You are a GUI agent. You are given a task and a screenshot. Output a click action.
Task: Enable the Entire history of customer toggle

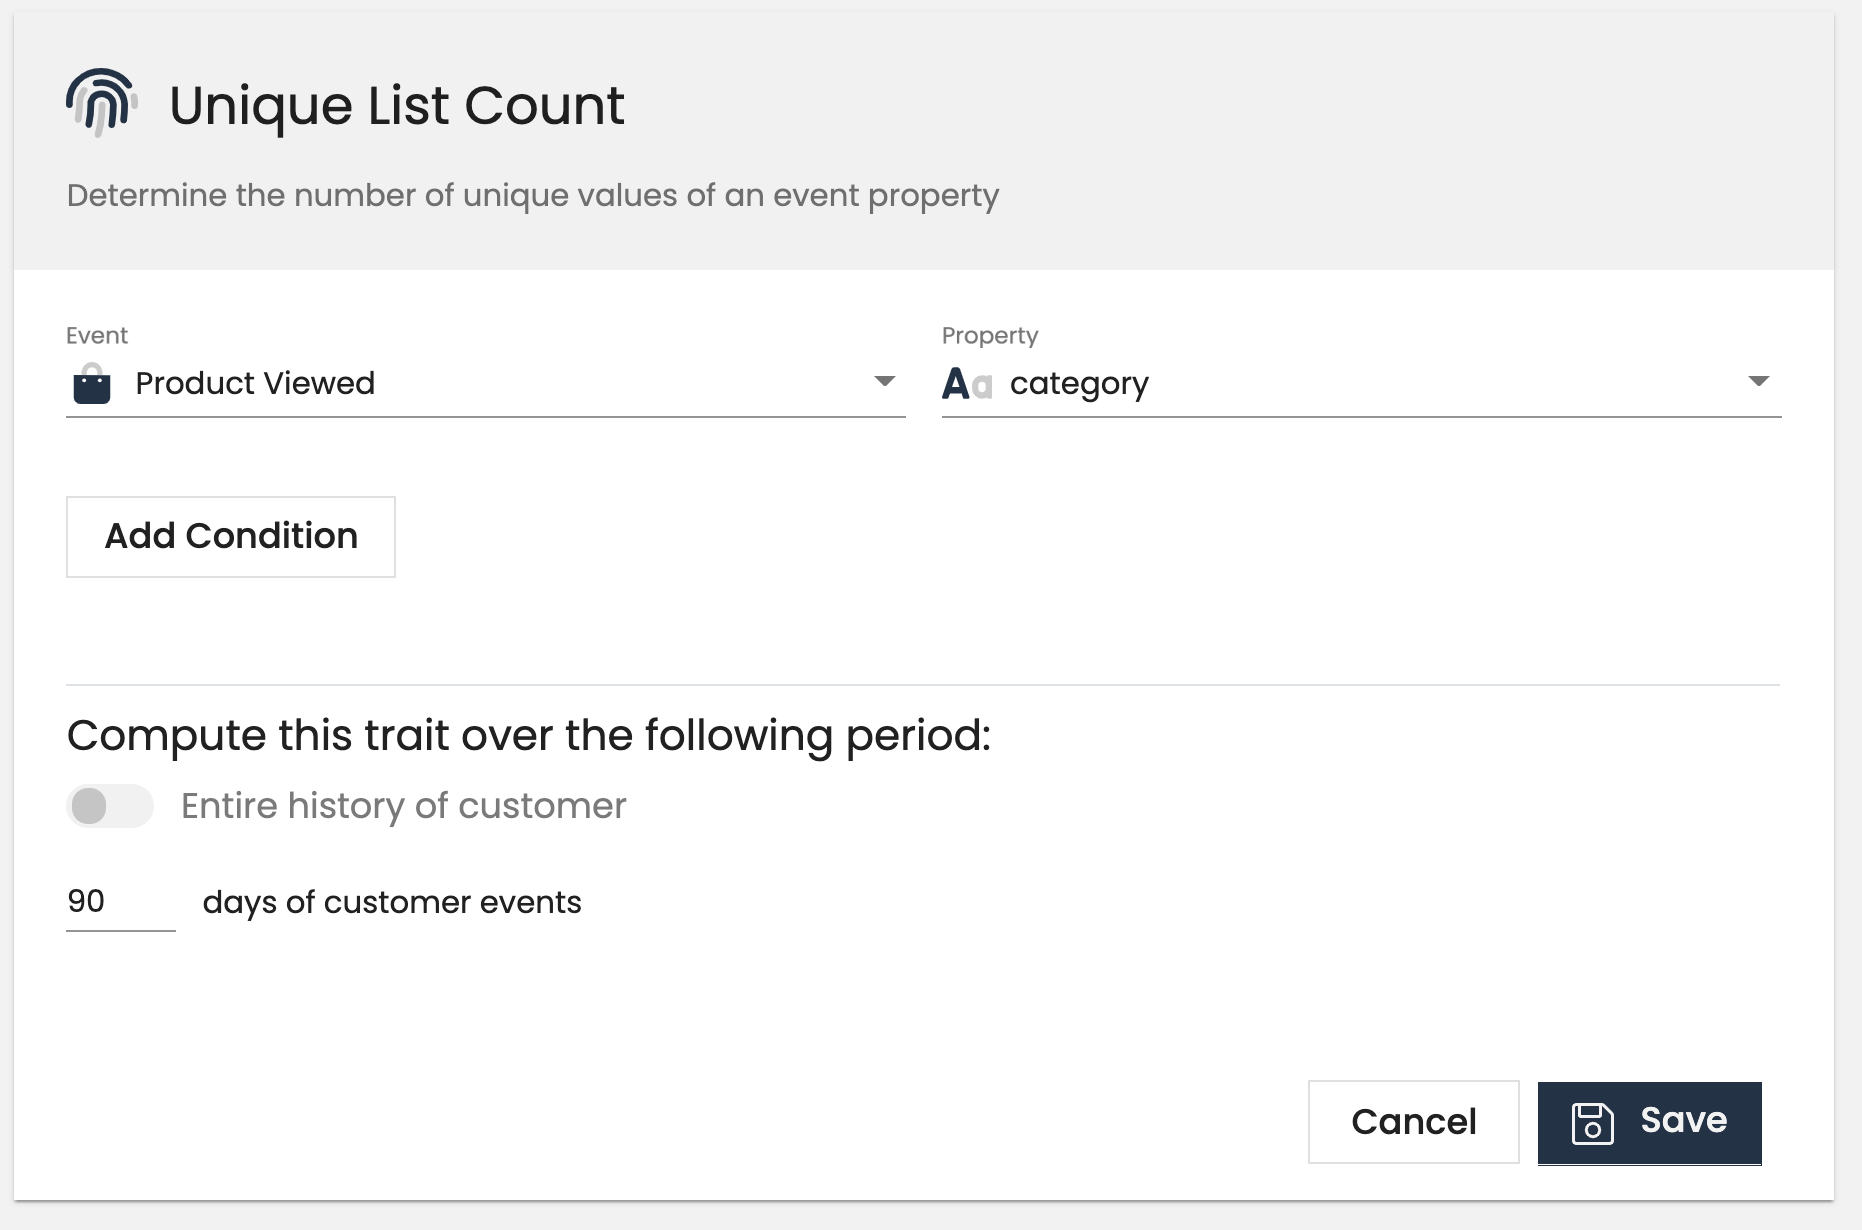coord(110,805)
